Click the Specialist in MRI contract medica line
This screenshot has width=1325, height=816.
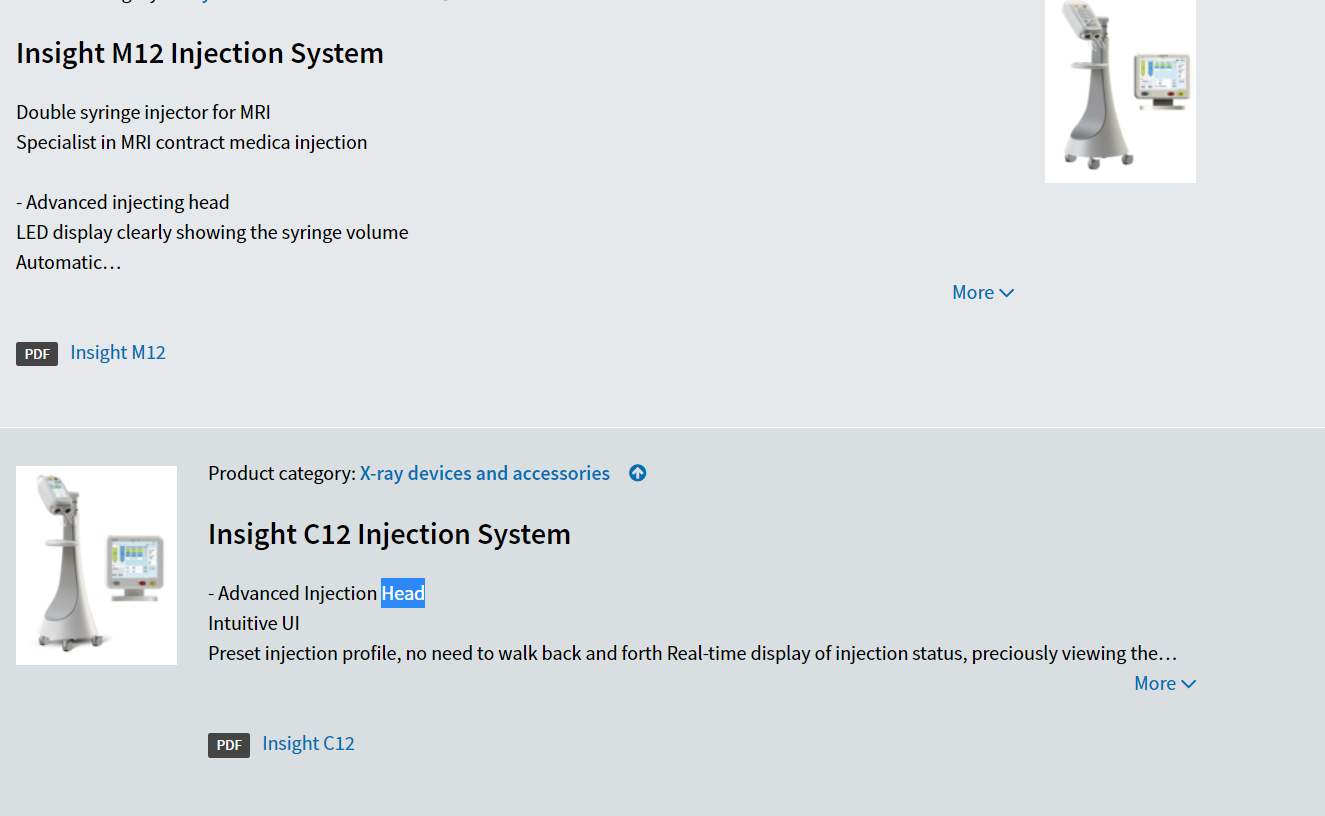click(192, 142)
